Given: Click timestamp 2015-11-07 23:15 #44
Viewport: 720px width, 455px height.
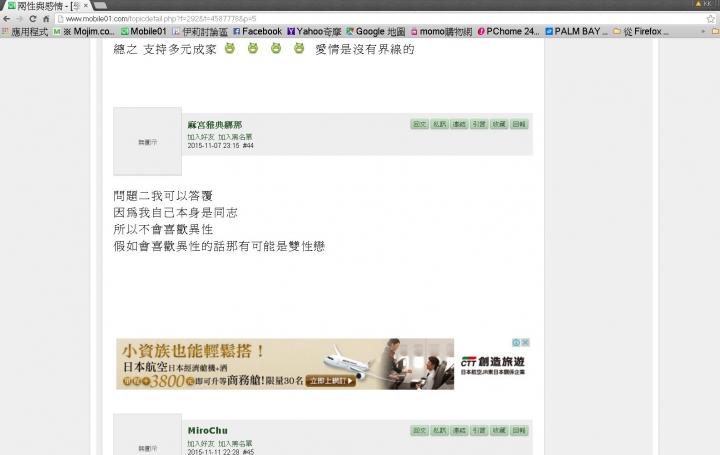Looking at the screenshot, I should click(x=220, y=146).
